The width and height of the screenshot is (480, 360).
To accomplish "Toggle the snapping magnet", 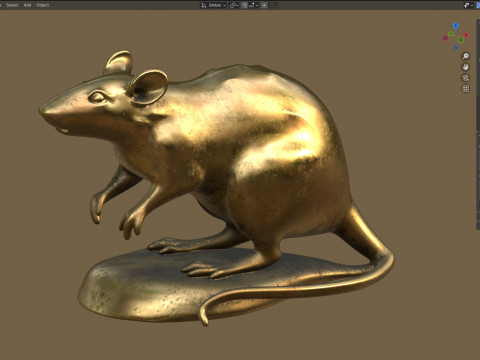I will [x=244, y=5].
